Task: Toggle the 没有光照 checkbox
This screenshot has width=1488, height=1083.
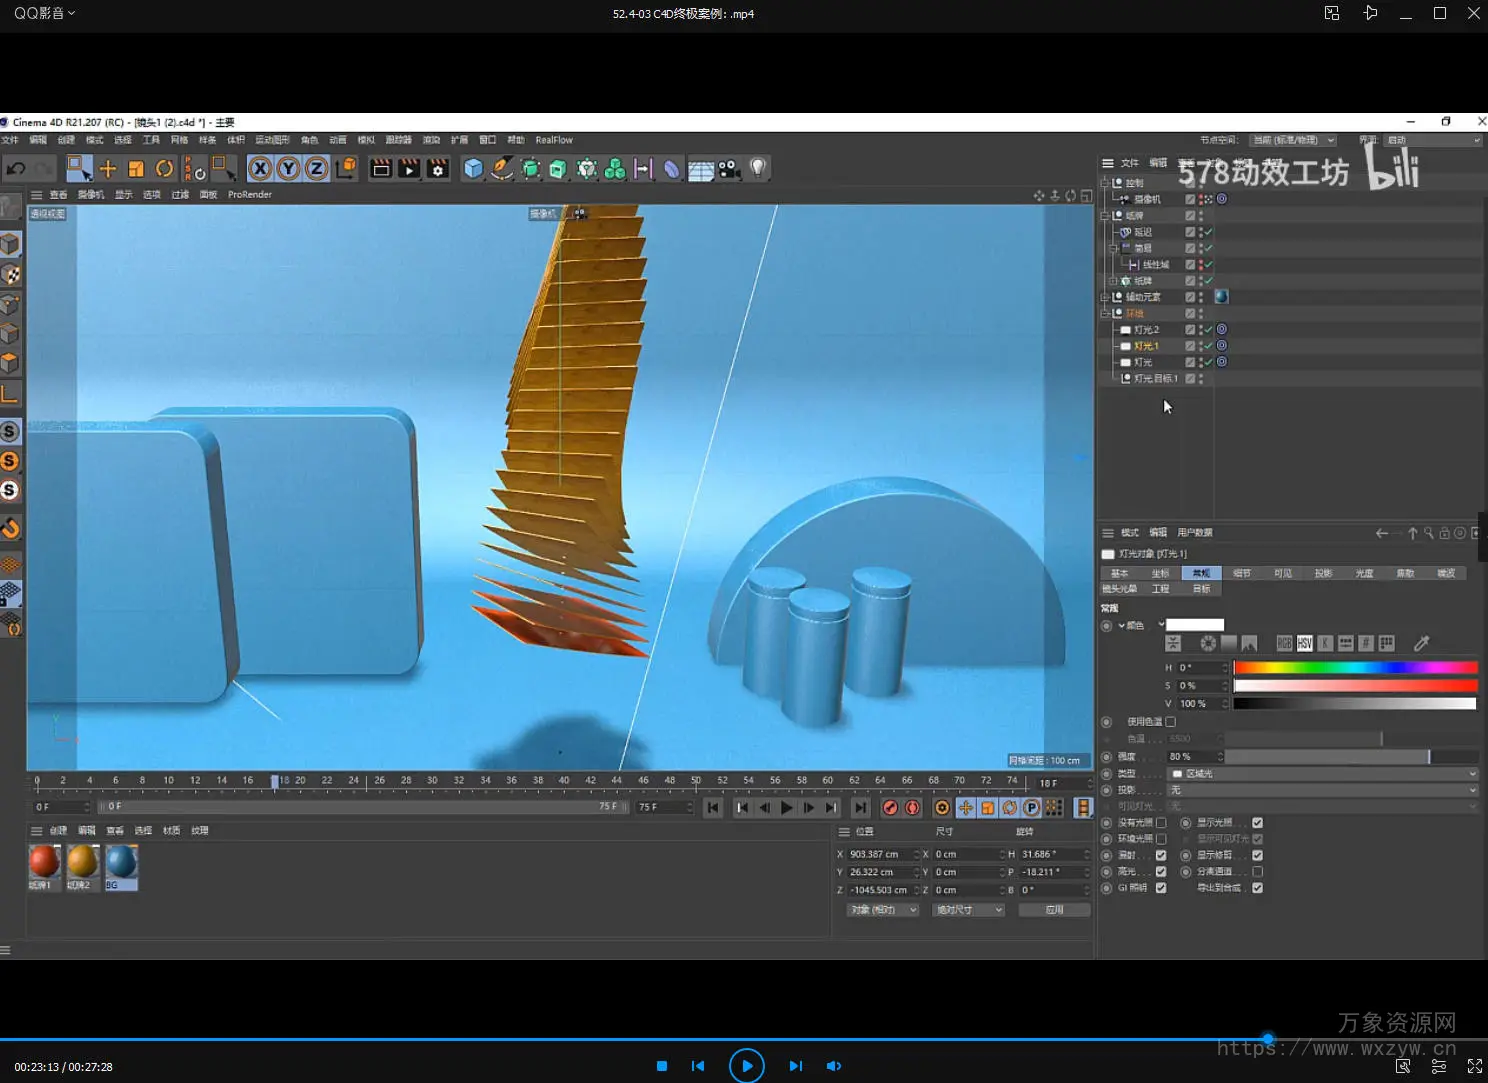Action: (1161, 823)
